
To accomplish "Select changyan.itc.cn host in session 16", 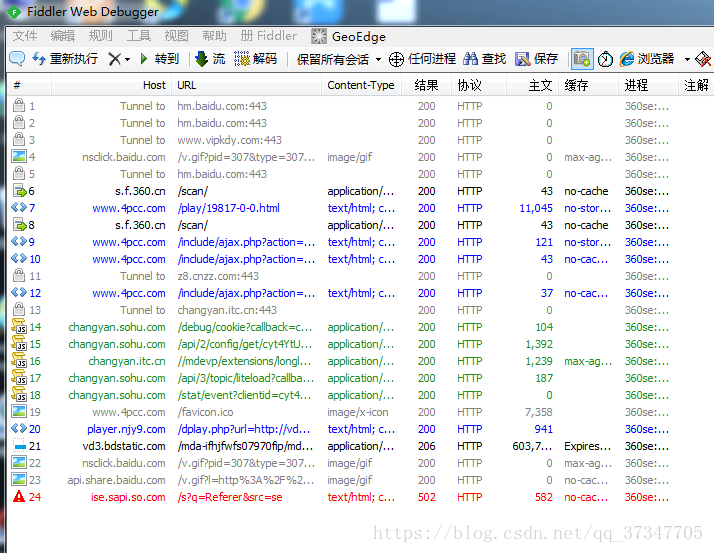I will (x=127, y=361).
